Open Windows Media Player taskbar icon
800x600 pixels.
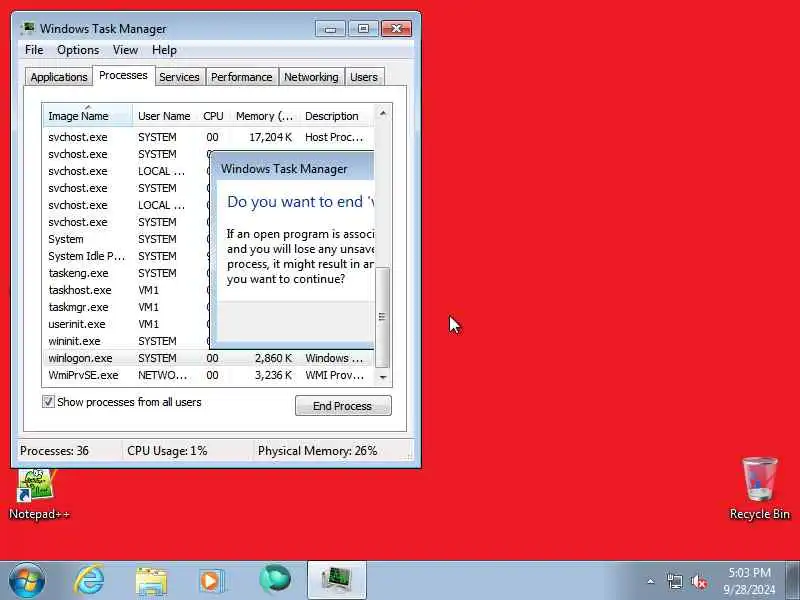coord(211,581)
